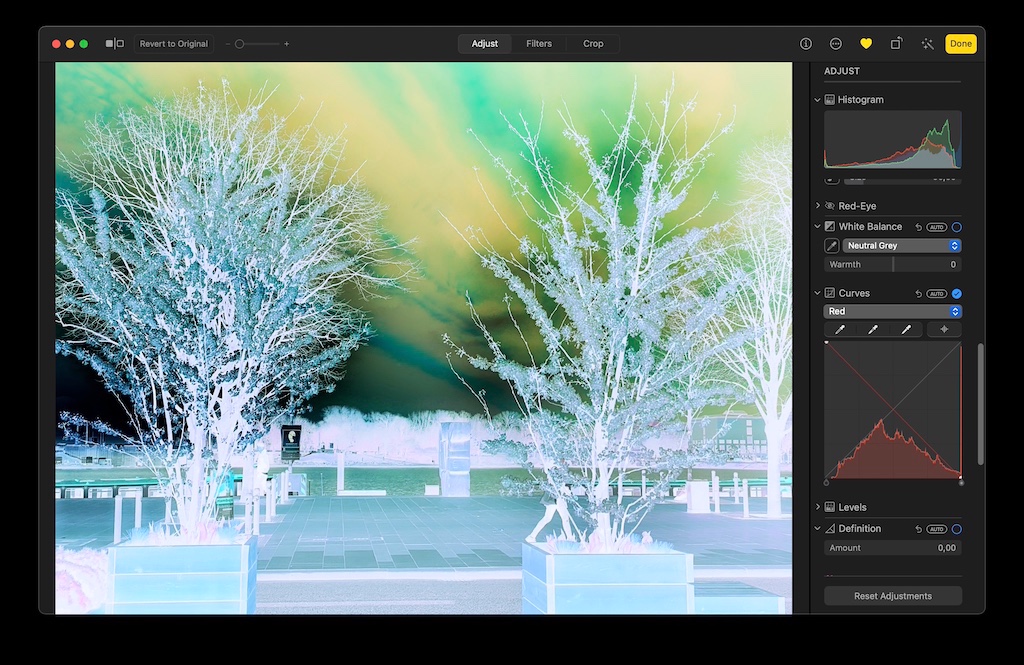Viewport: 1024px width, 665px height.
Task: Open the More options ellipsis menu
Action: (836, 44)
